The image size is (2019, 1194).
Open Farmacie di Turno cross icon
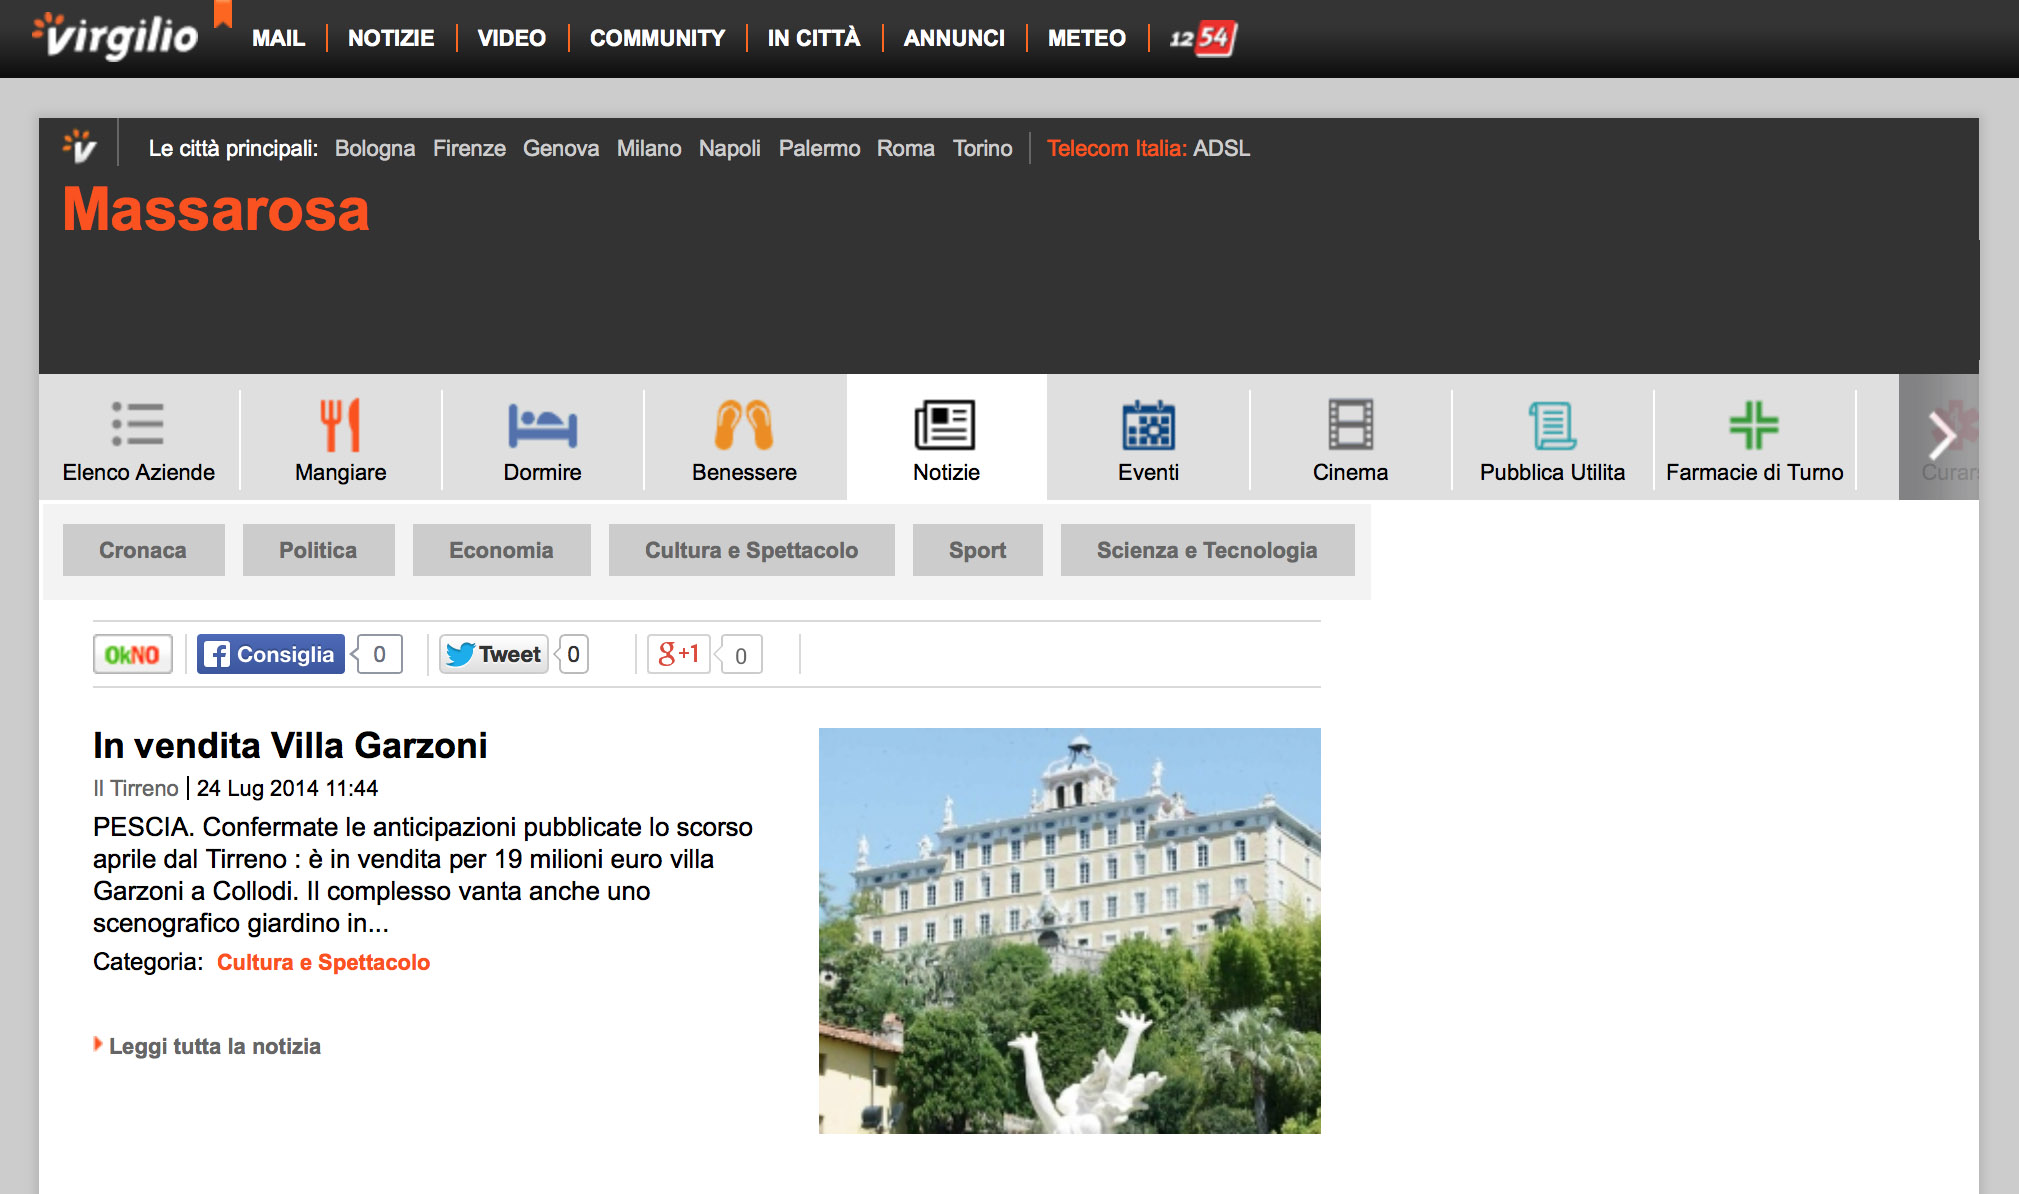coord(1754,424)
